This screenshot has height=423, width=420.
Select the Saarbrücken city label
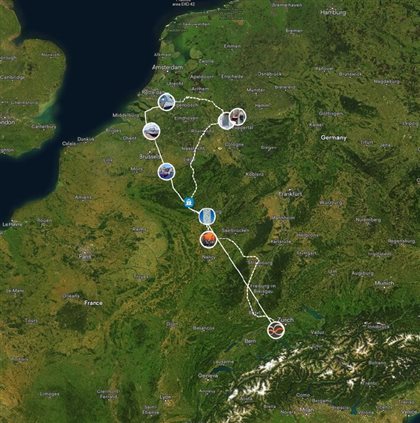235,230
